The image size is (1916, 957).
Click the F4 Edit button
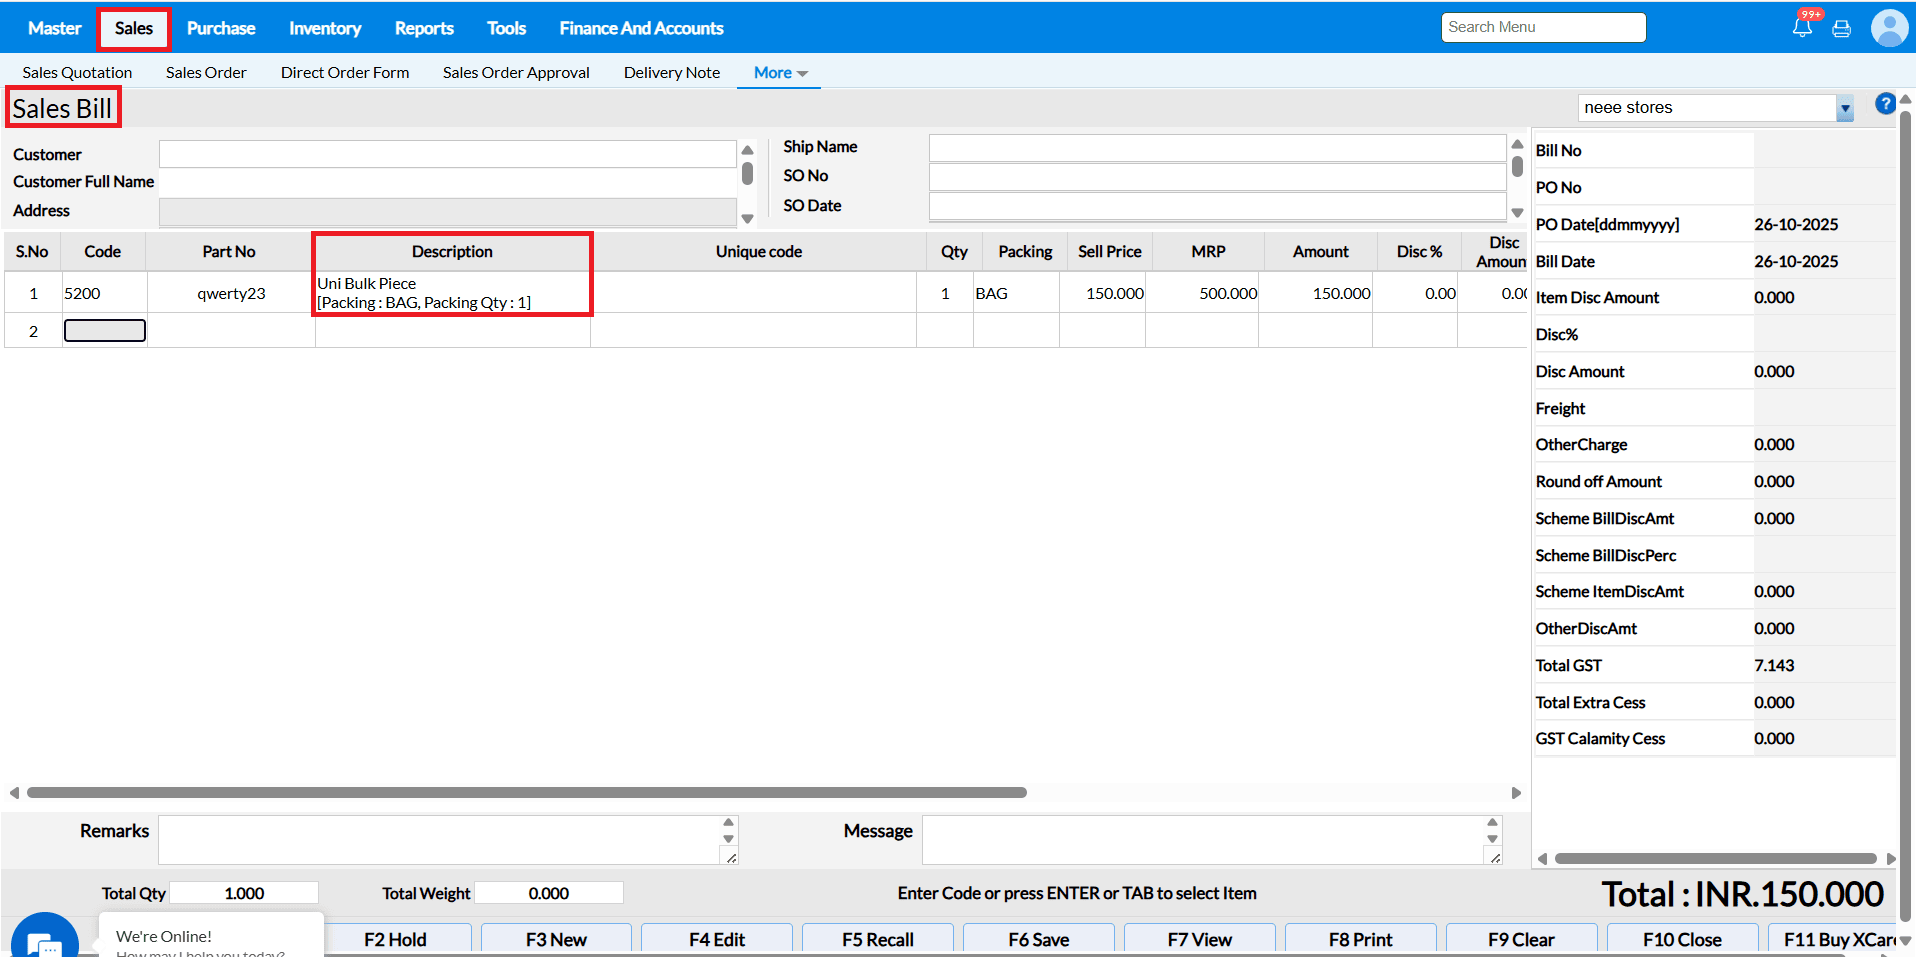point(717,939)
